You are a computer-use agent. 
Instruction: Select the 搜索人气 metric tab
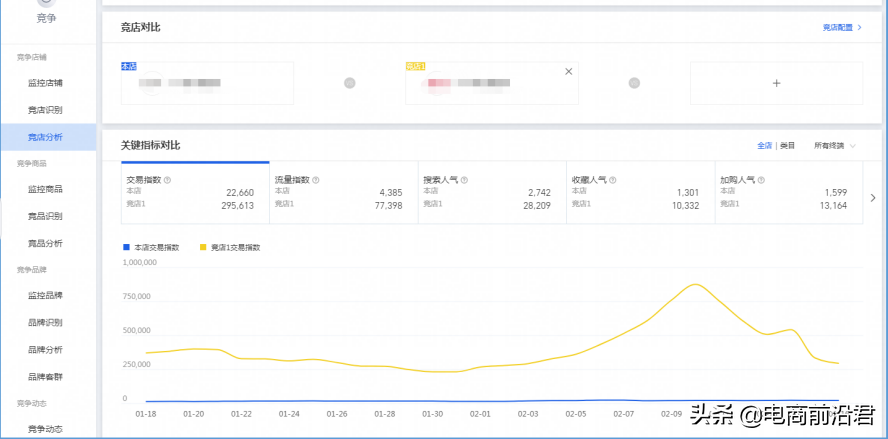tap(492, 193)
